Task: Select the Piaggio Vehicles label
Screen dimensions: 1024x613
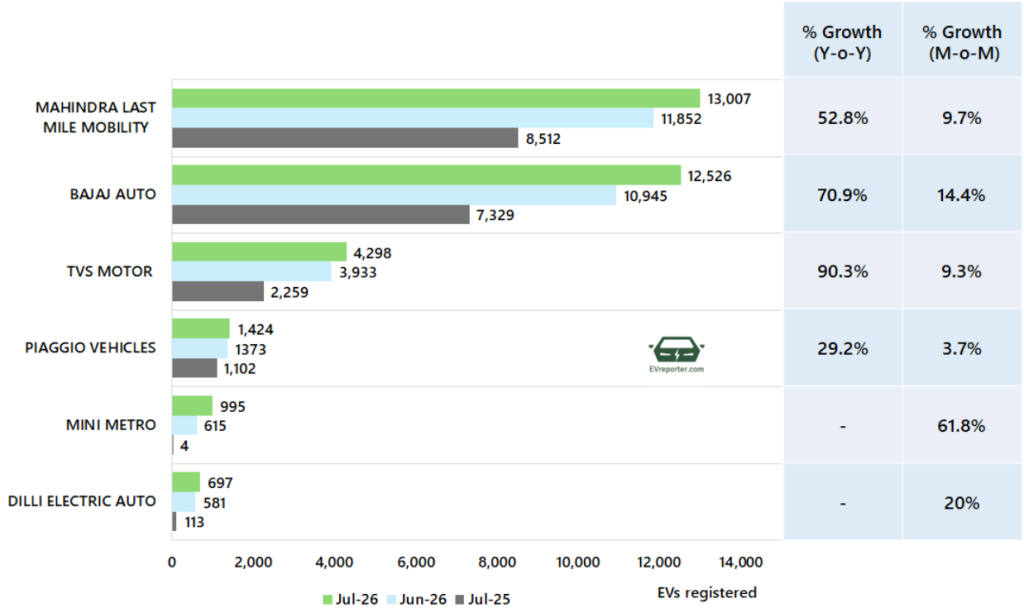Action: 90,347
